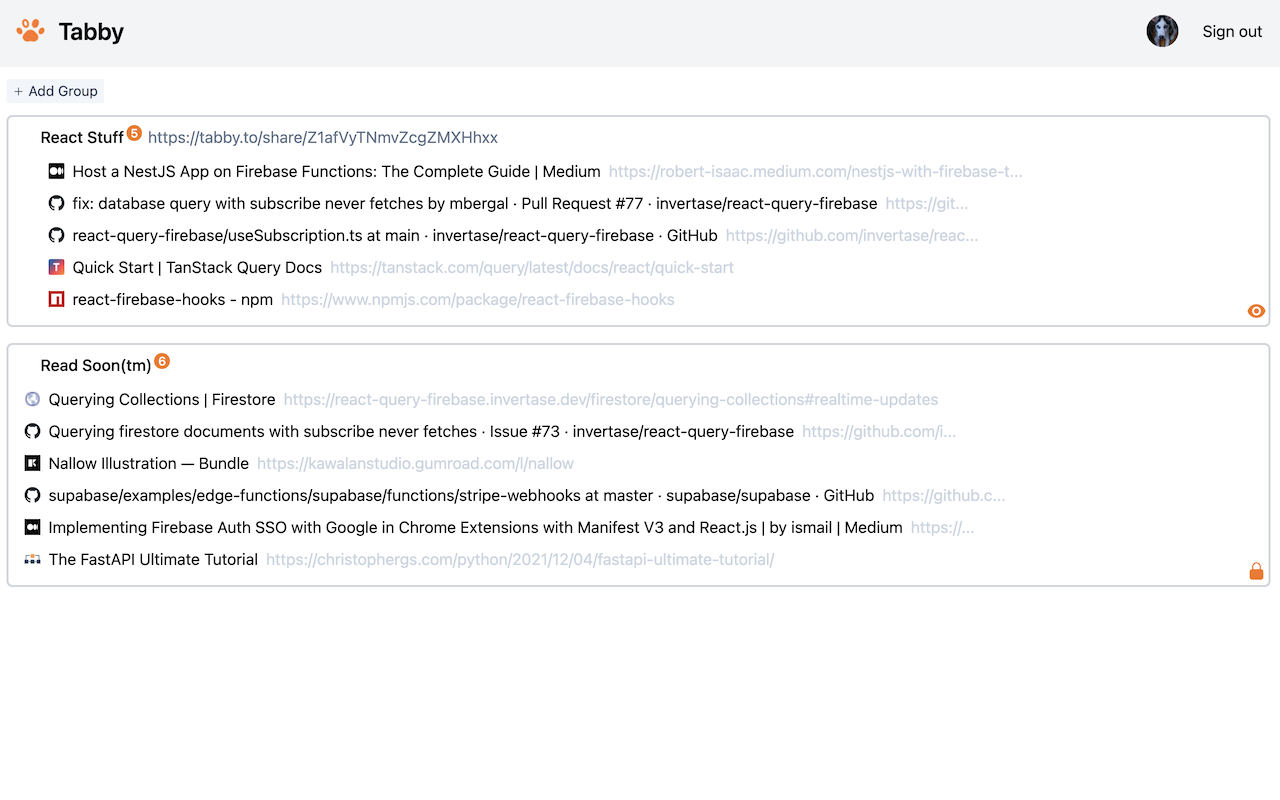Click truncated URL beside Issue #73

pyautogui.click(x=879, y=432)
